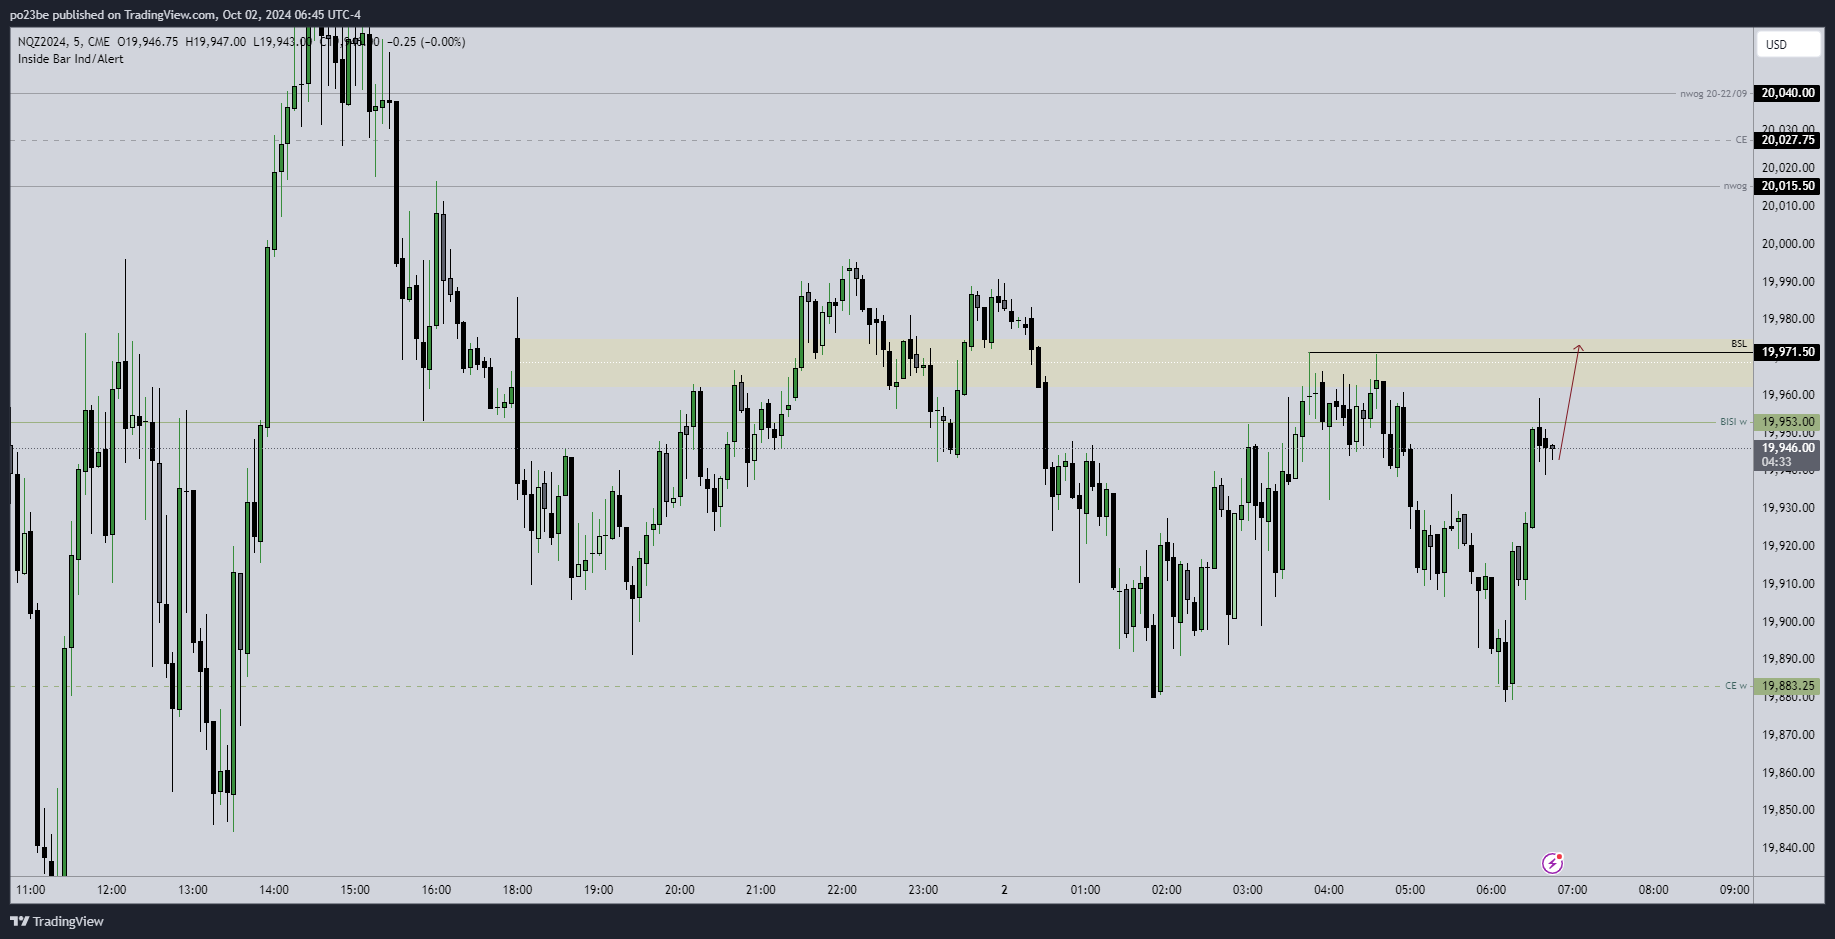Viewport: 1835px width, 939px height.
Task: Click the "BISI w" line label
Action: (1733, 422)
